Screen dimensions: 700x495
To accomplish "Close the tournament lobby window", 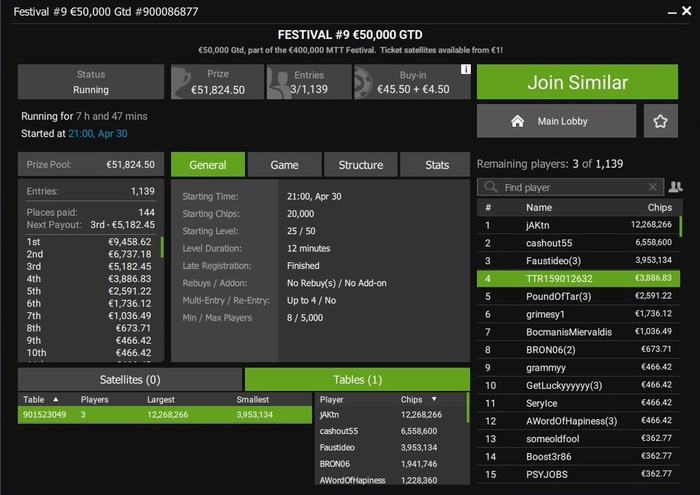I will (687, 11).
